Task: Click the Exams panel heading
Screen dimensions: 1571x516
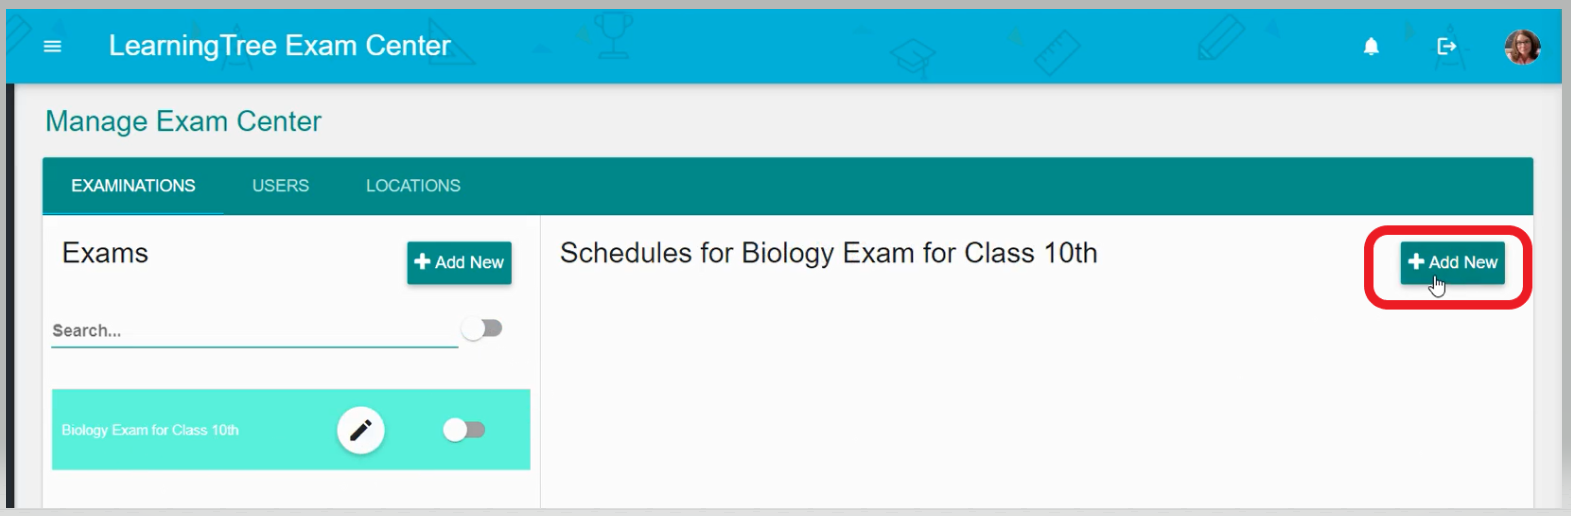Action: 105,253
